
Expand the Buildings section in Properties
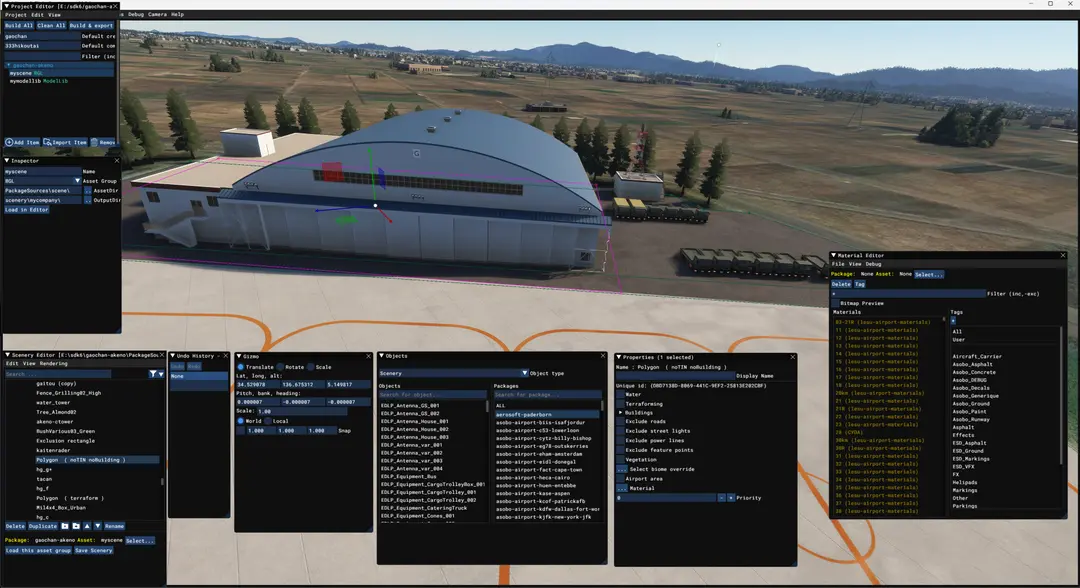(x=621, y=412)
